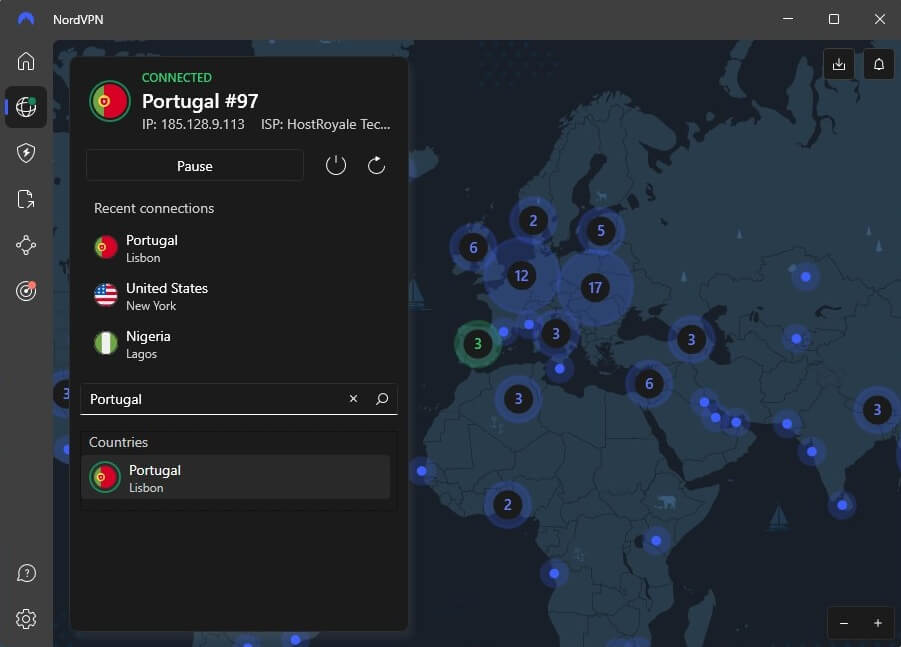
Task: Select Portugal Lisbon under Countries
Action: pos(235,477)
